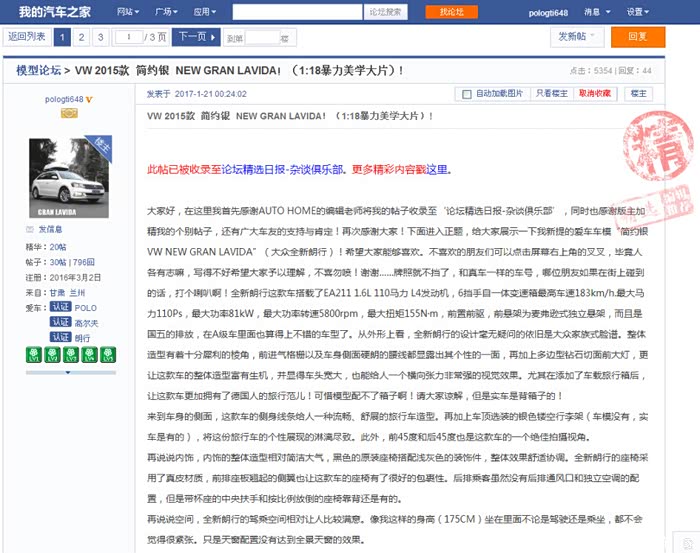
Task: Click the last green LV5 badge icon
Action: coord(108,353)
